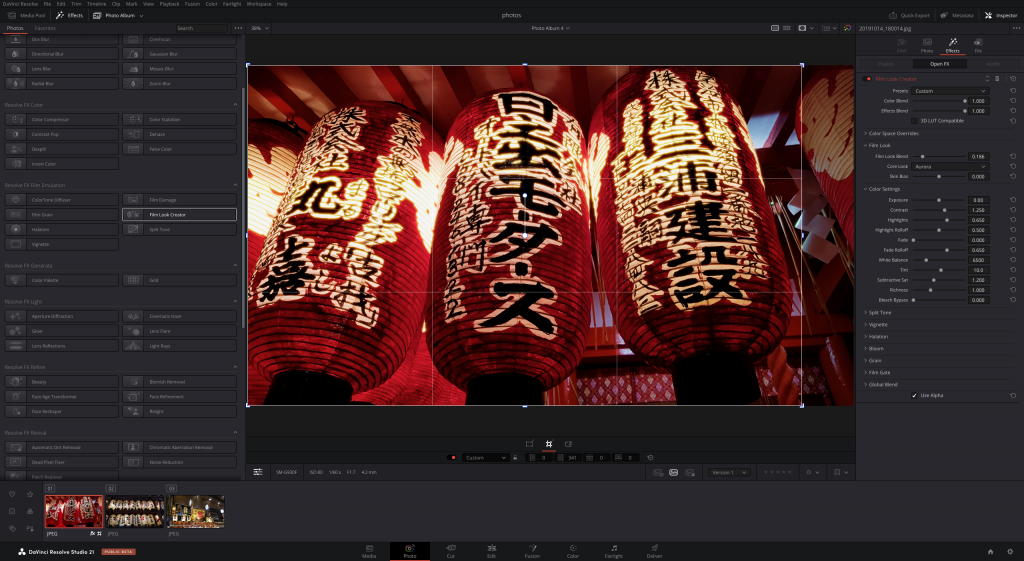Open the Fusion menu
The height and width of the screenshot is (561, 1024).
(x=192, y=4)
